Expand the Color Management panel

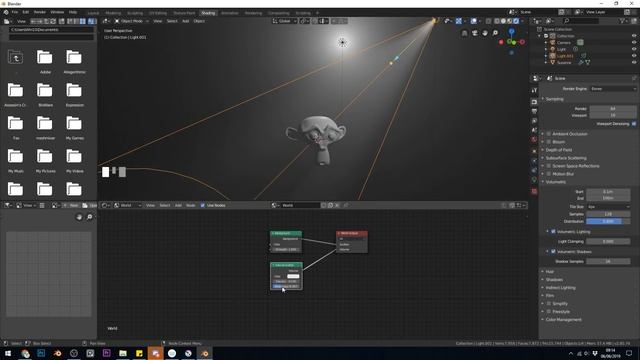click(563, 320)
